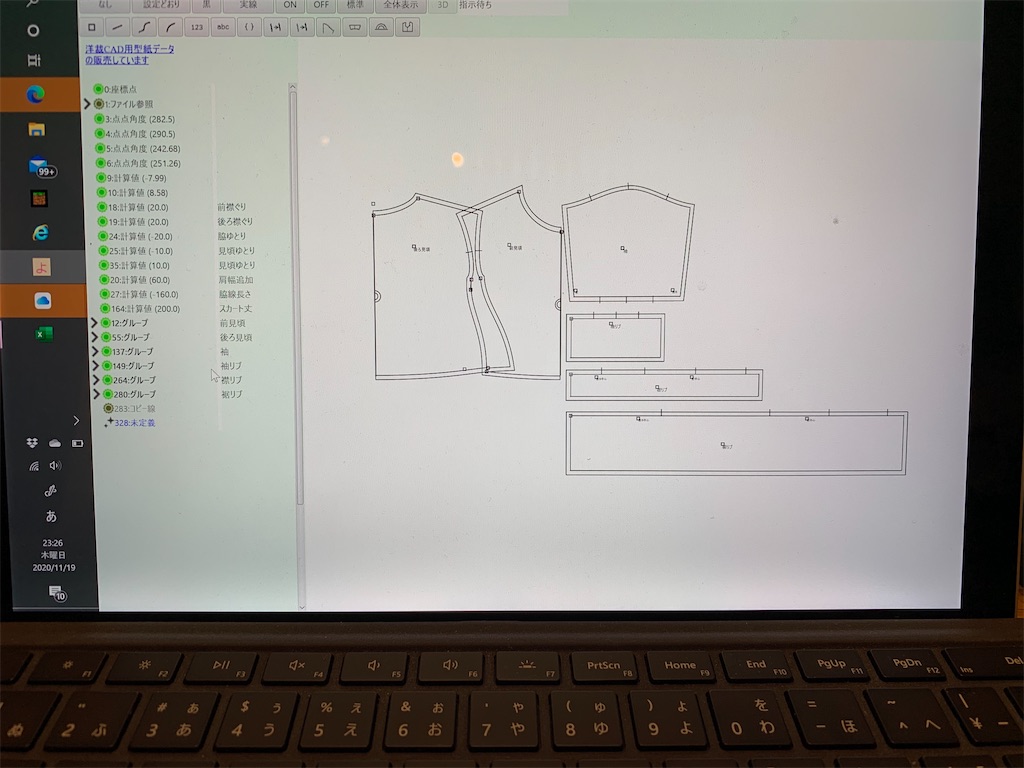Show hidden tray icons with the chevron
This screenshot has width=1024, height=768.
click(76, 420)
